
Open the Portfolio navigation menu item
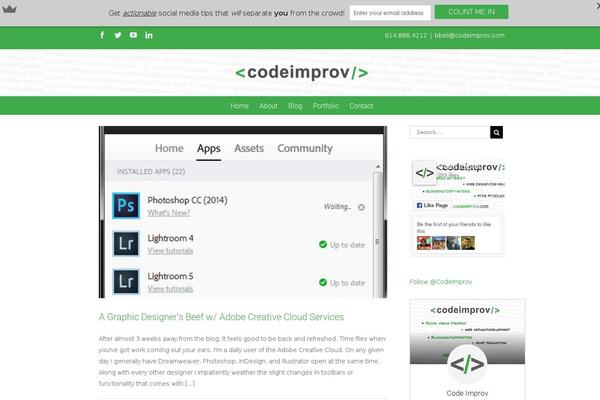coord(326,106)
